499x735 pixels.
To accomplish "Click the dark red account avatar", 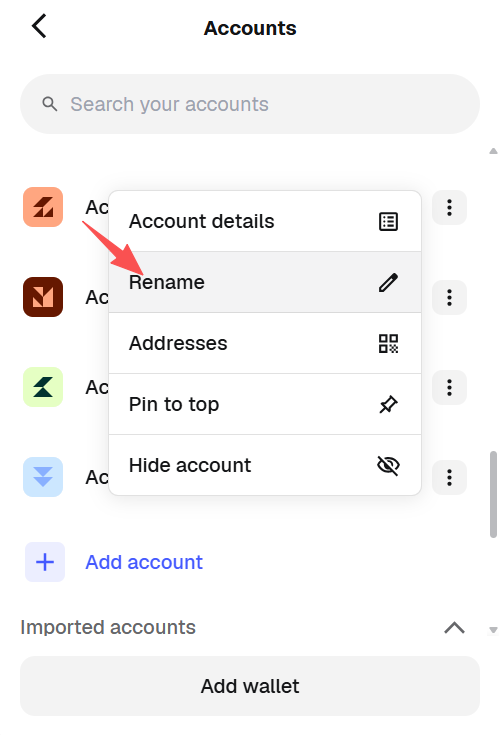I will (43, 297).
